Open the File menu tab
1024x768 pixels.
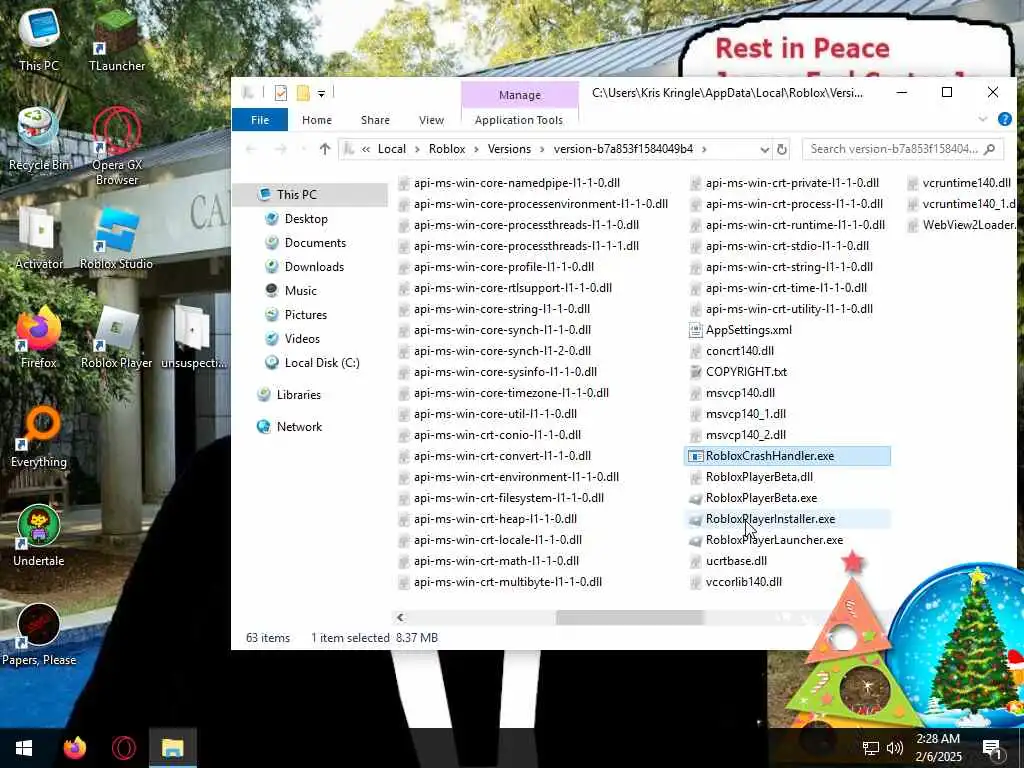coord(260,120)
